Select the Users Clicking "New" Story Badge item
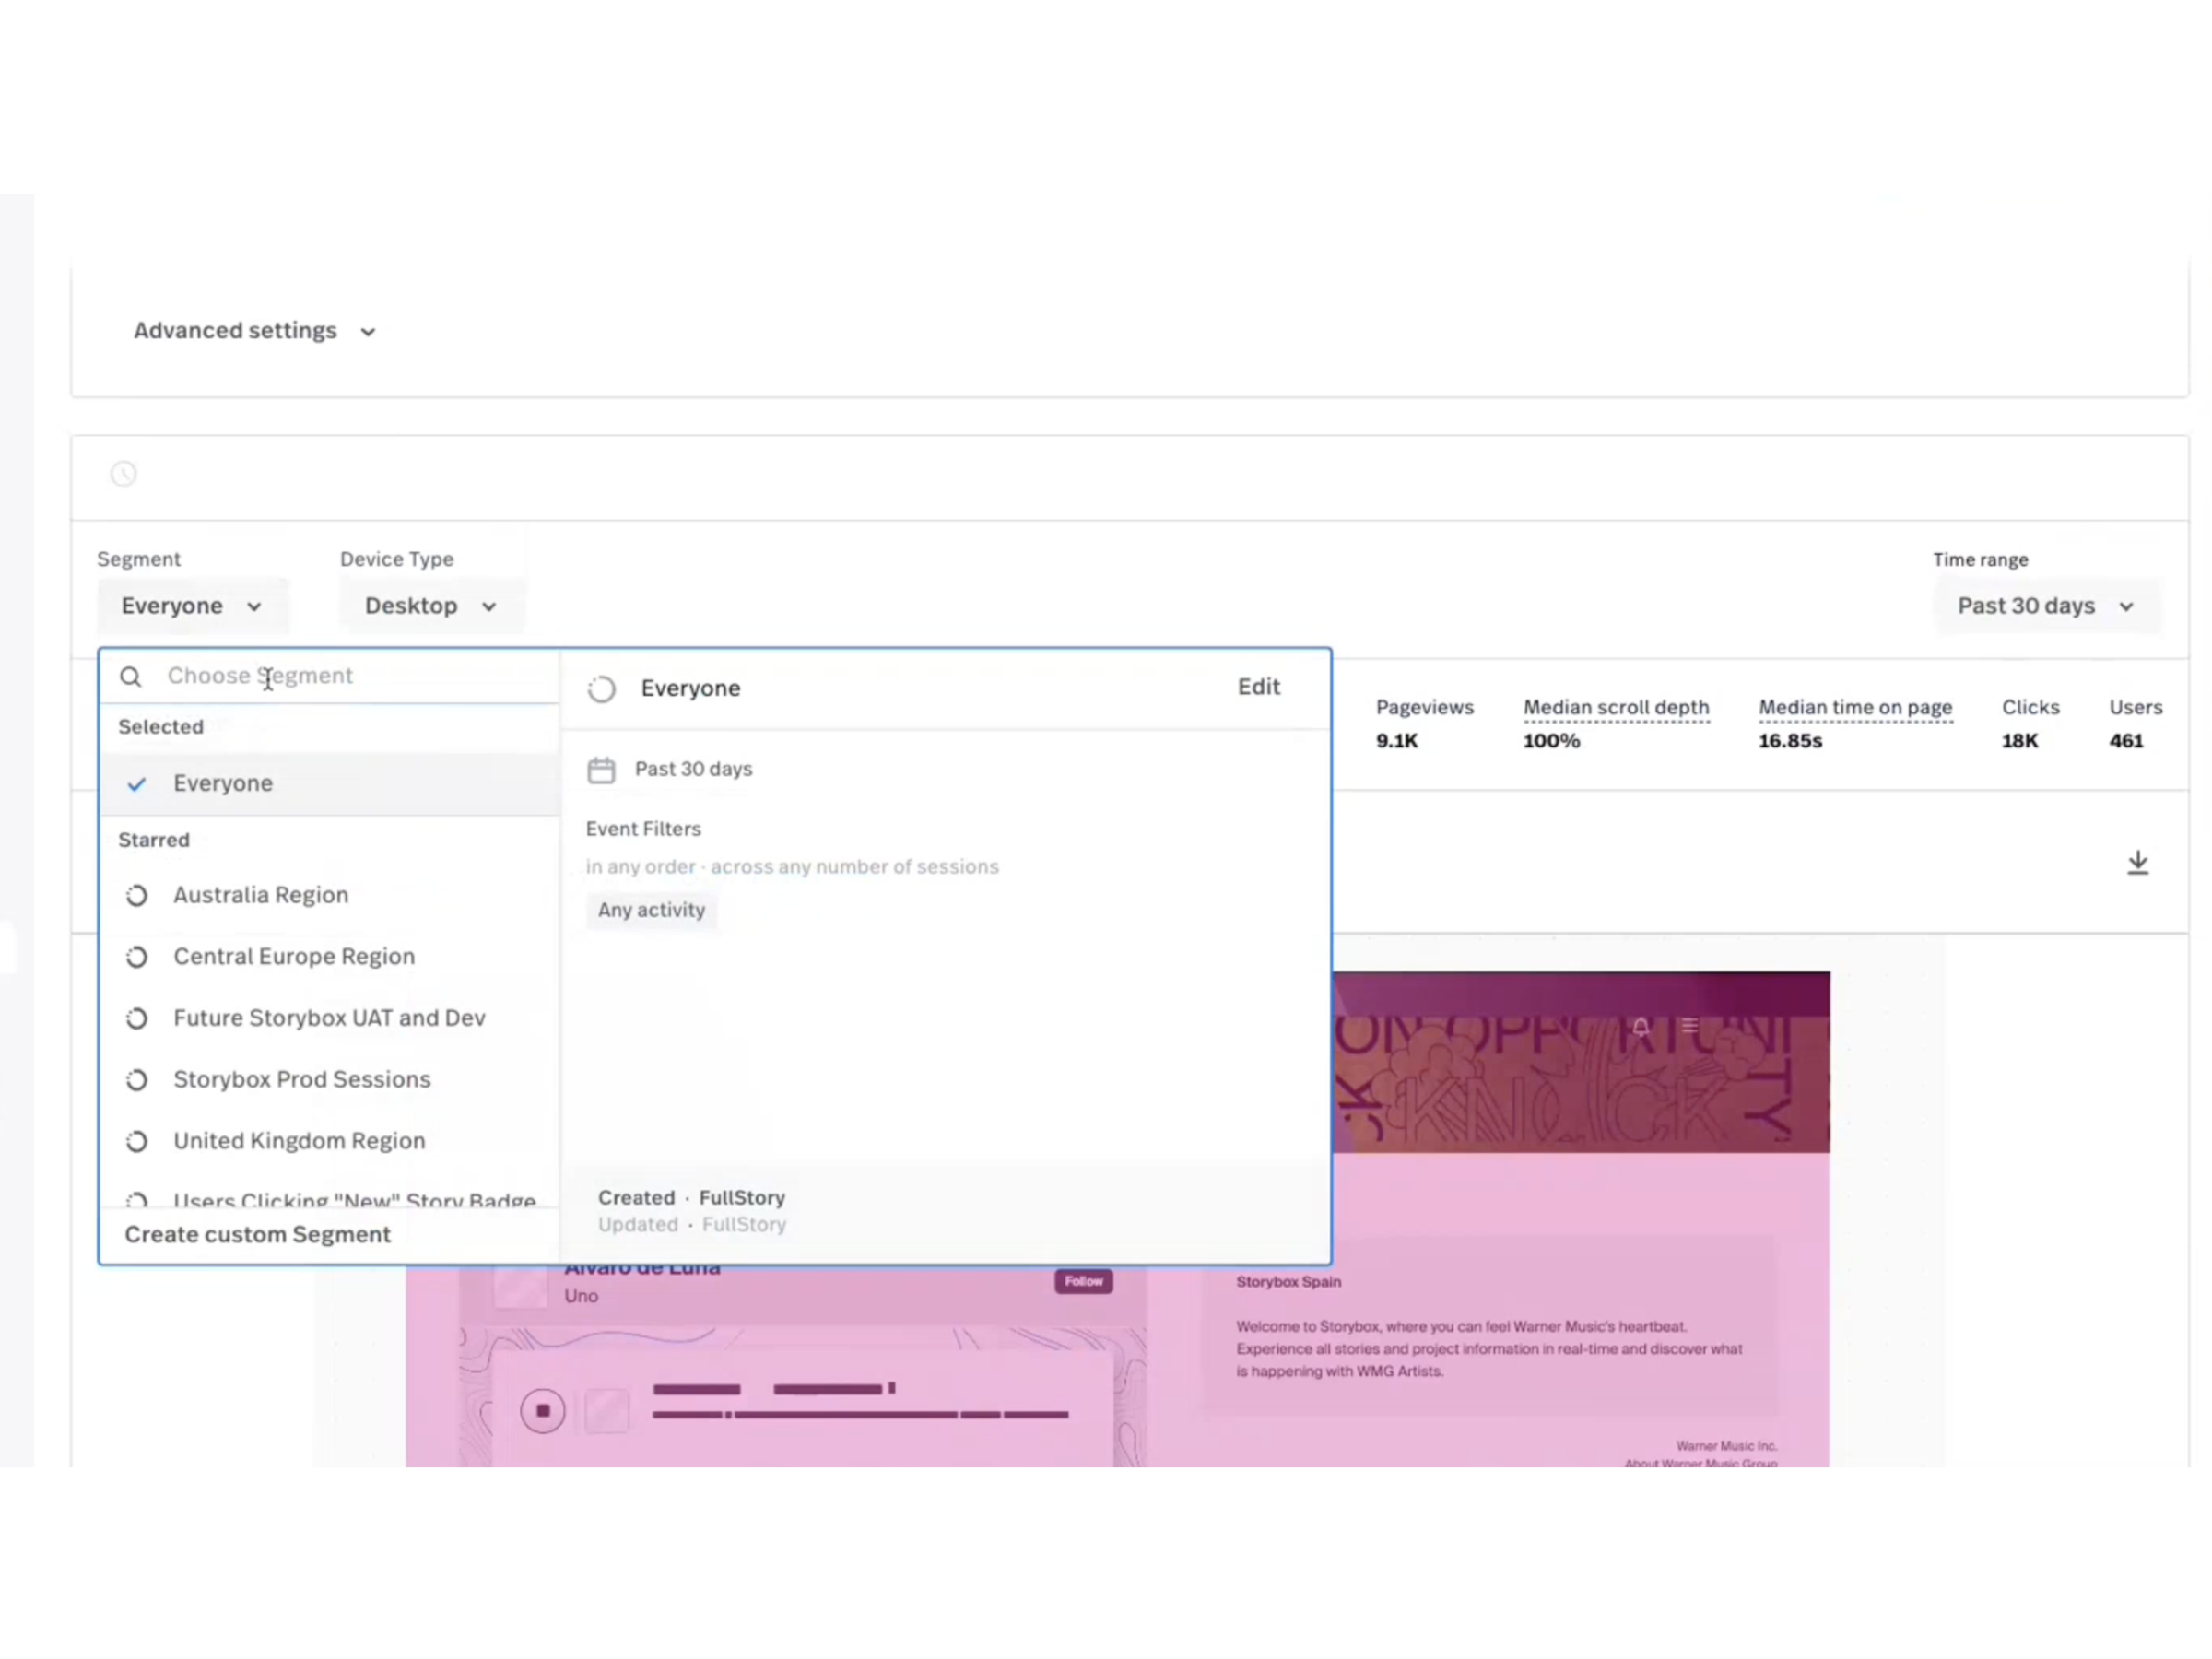Screen dimensions: 2212x1659 click(x=354, y=1198)
